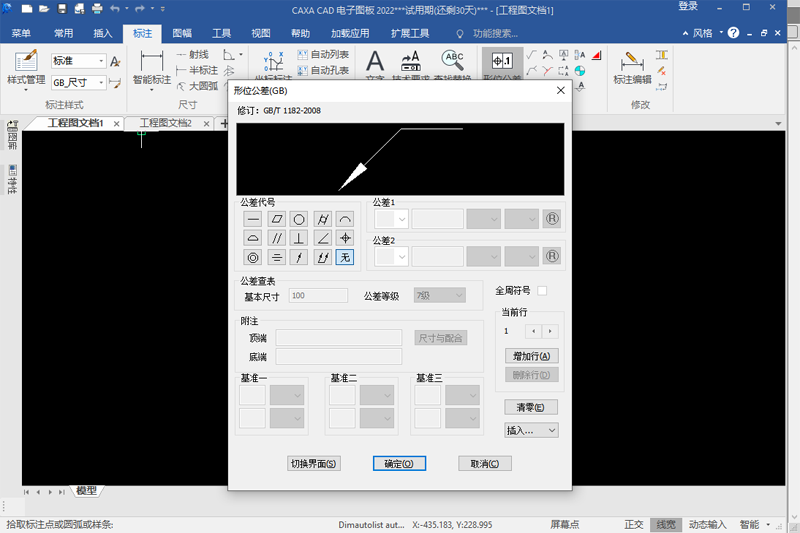Click the 取消(C) button
The width and height of the screenshot is (800, 533).
(x=485, y=463)
